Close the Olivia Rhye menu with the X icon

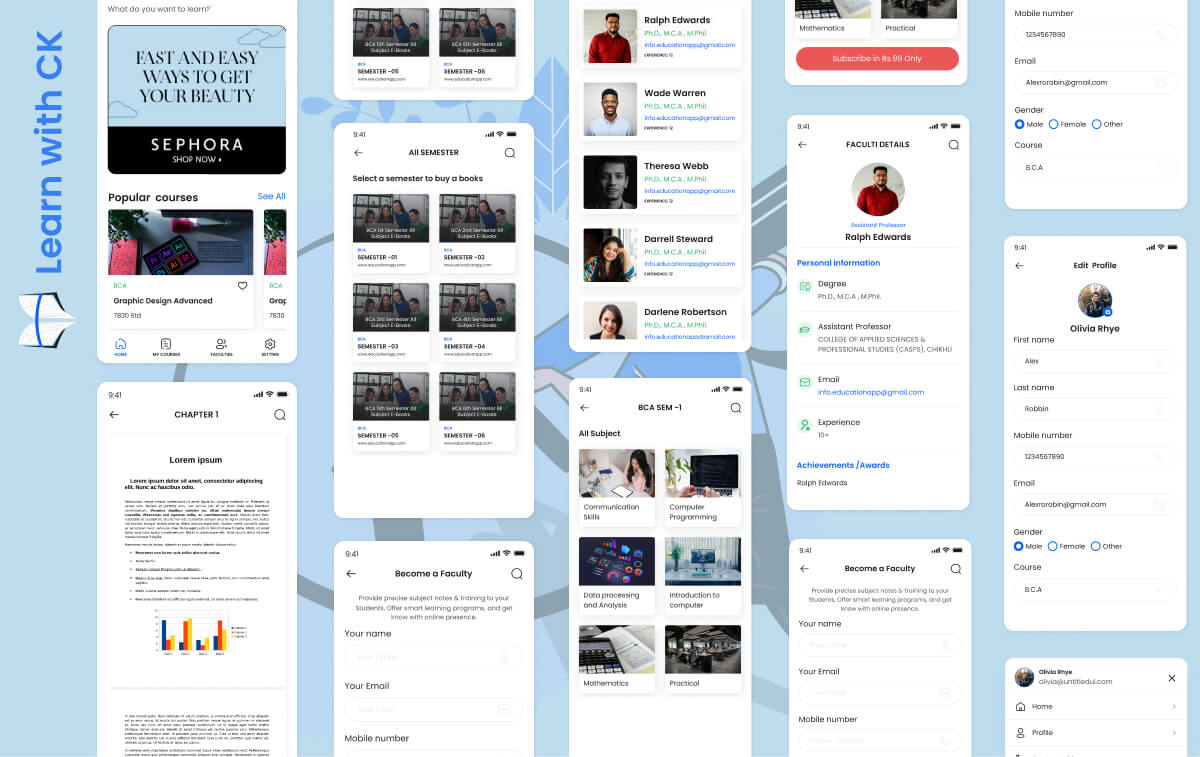point(1172,678)
